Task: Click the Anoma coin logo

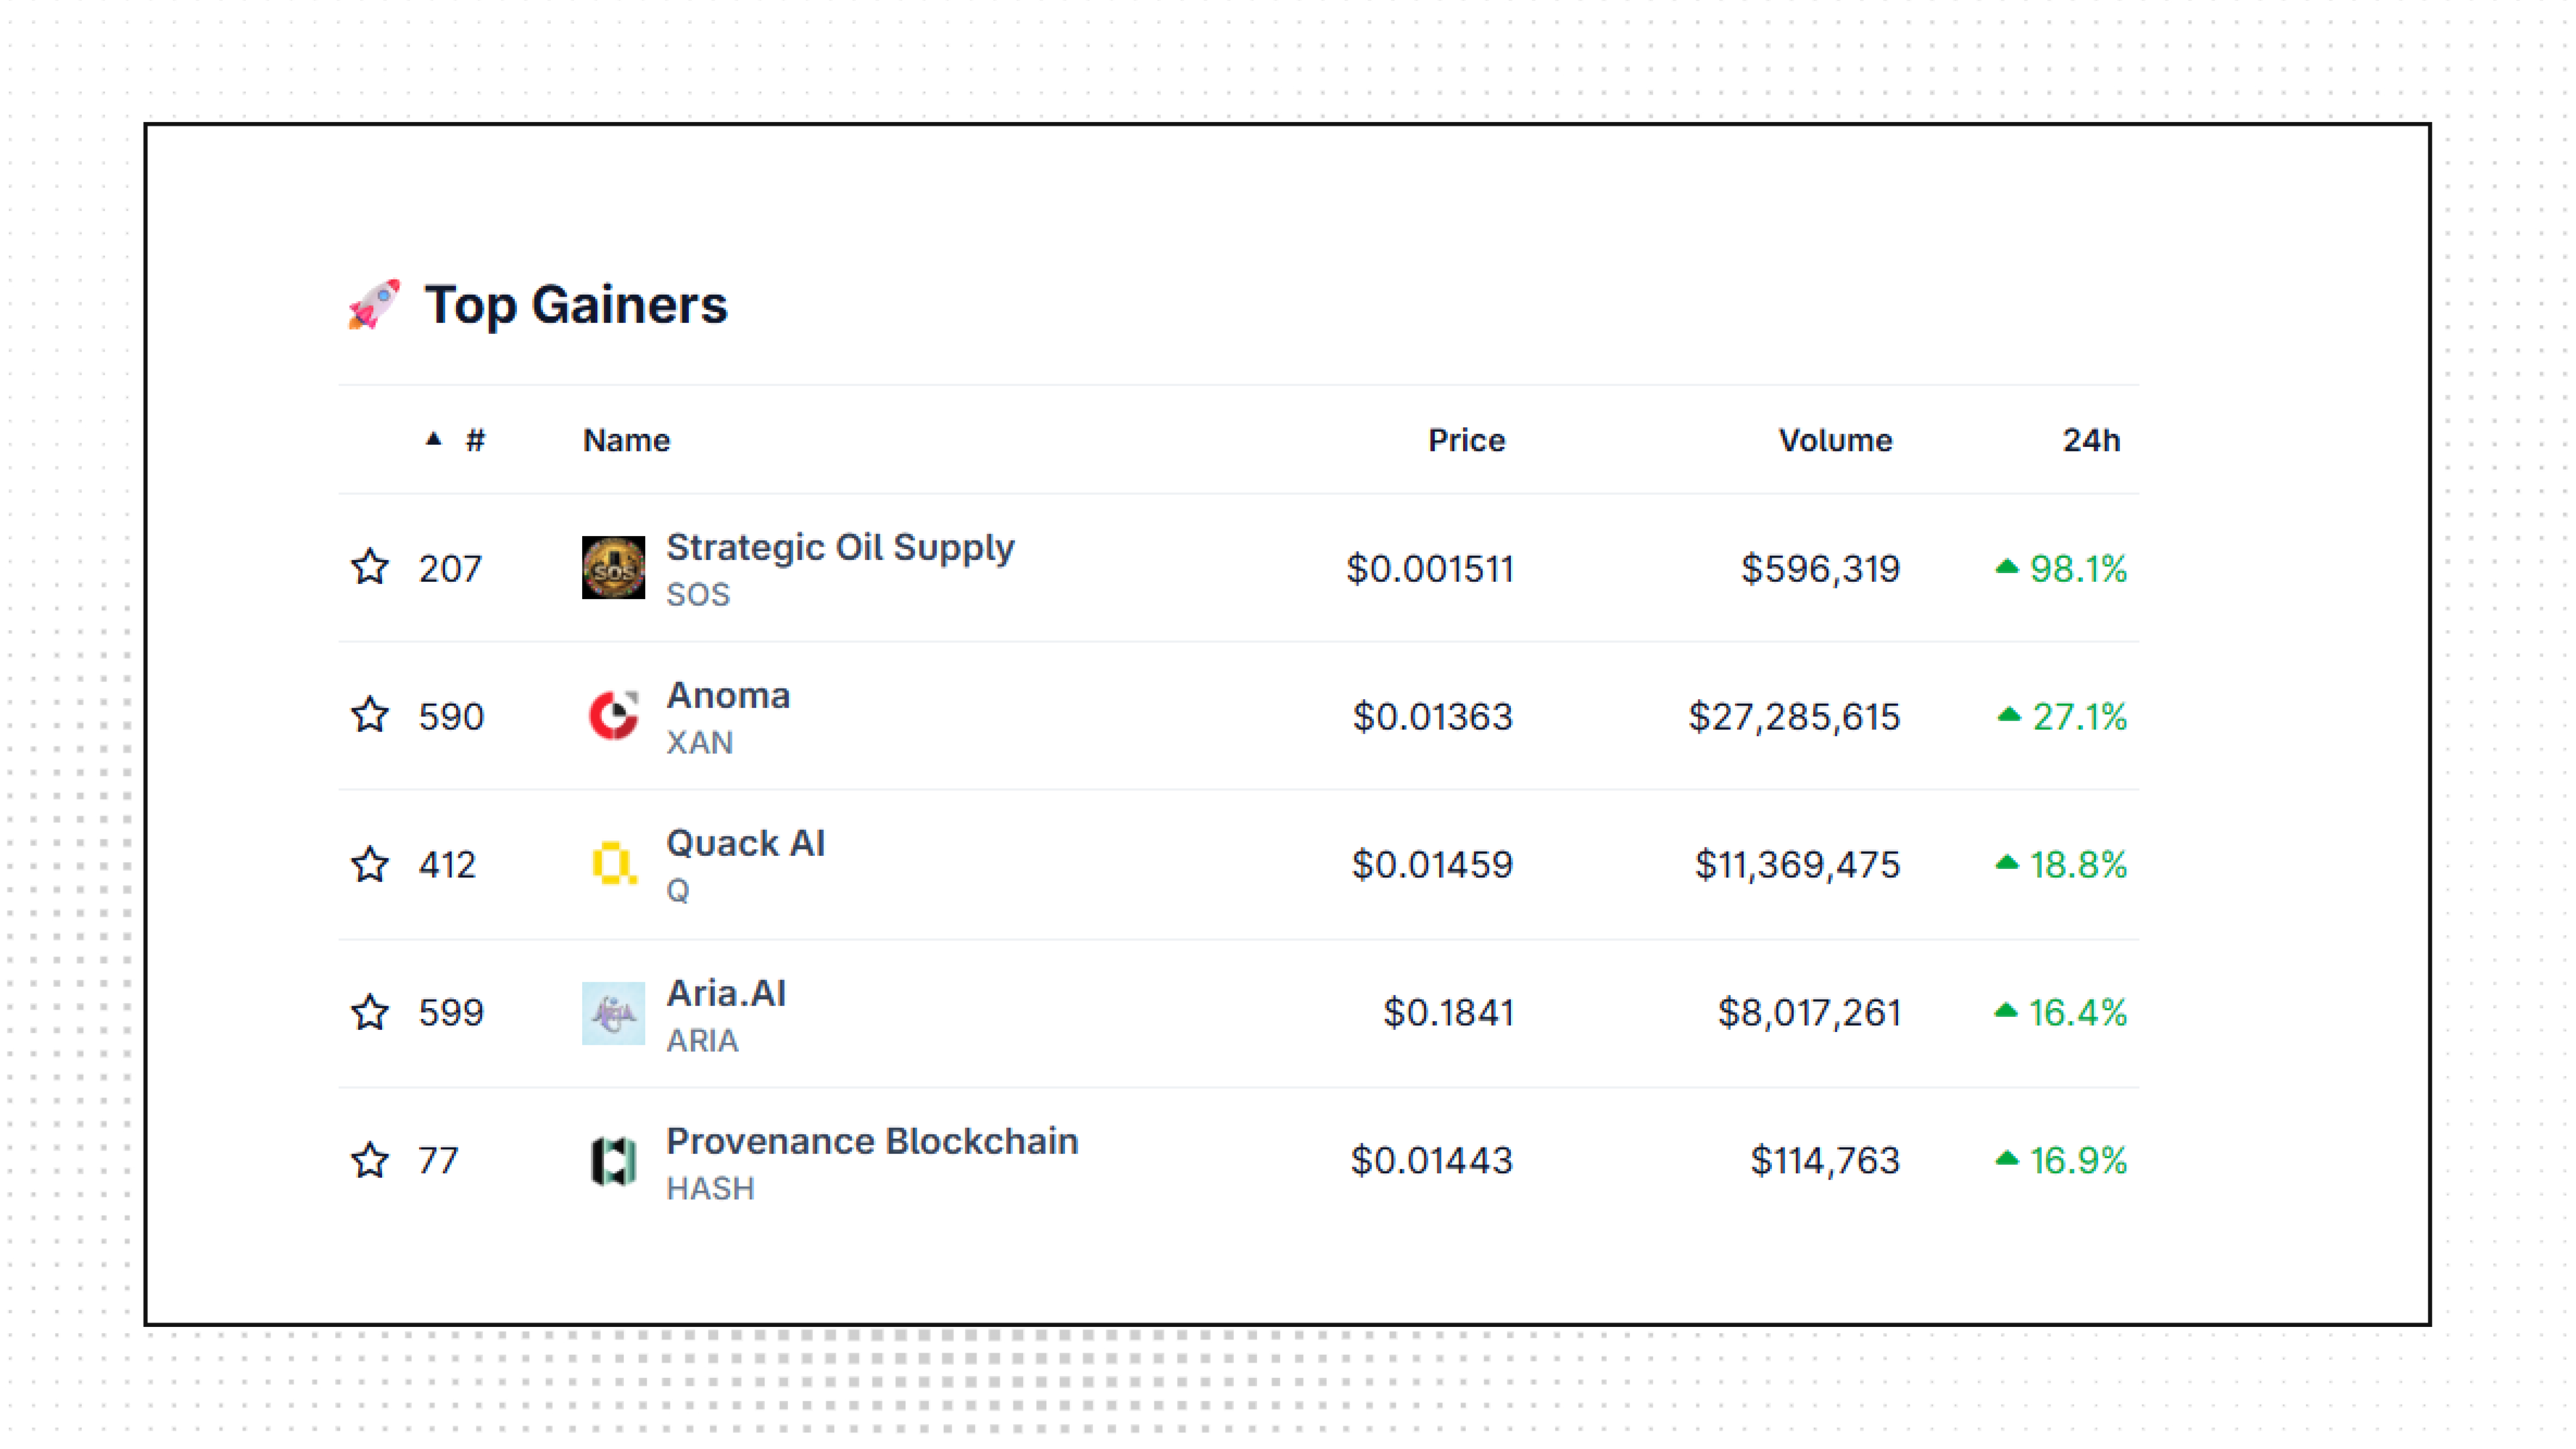Action: click(x=613, y=716)
